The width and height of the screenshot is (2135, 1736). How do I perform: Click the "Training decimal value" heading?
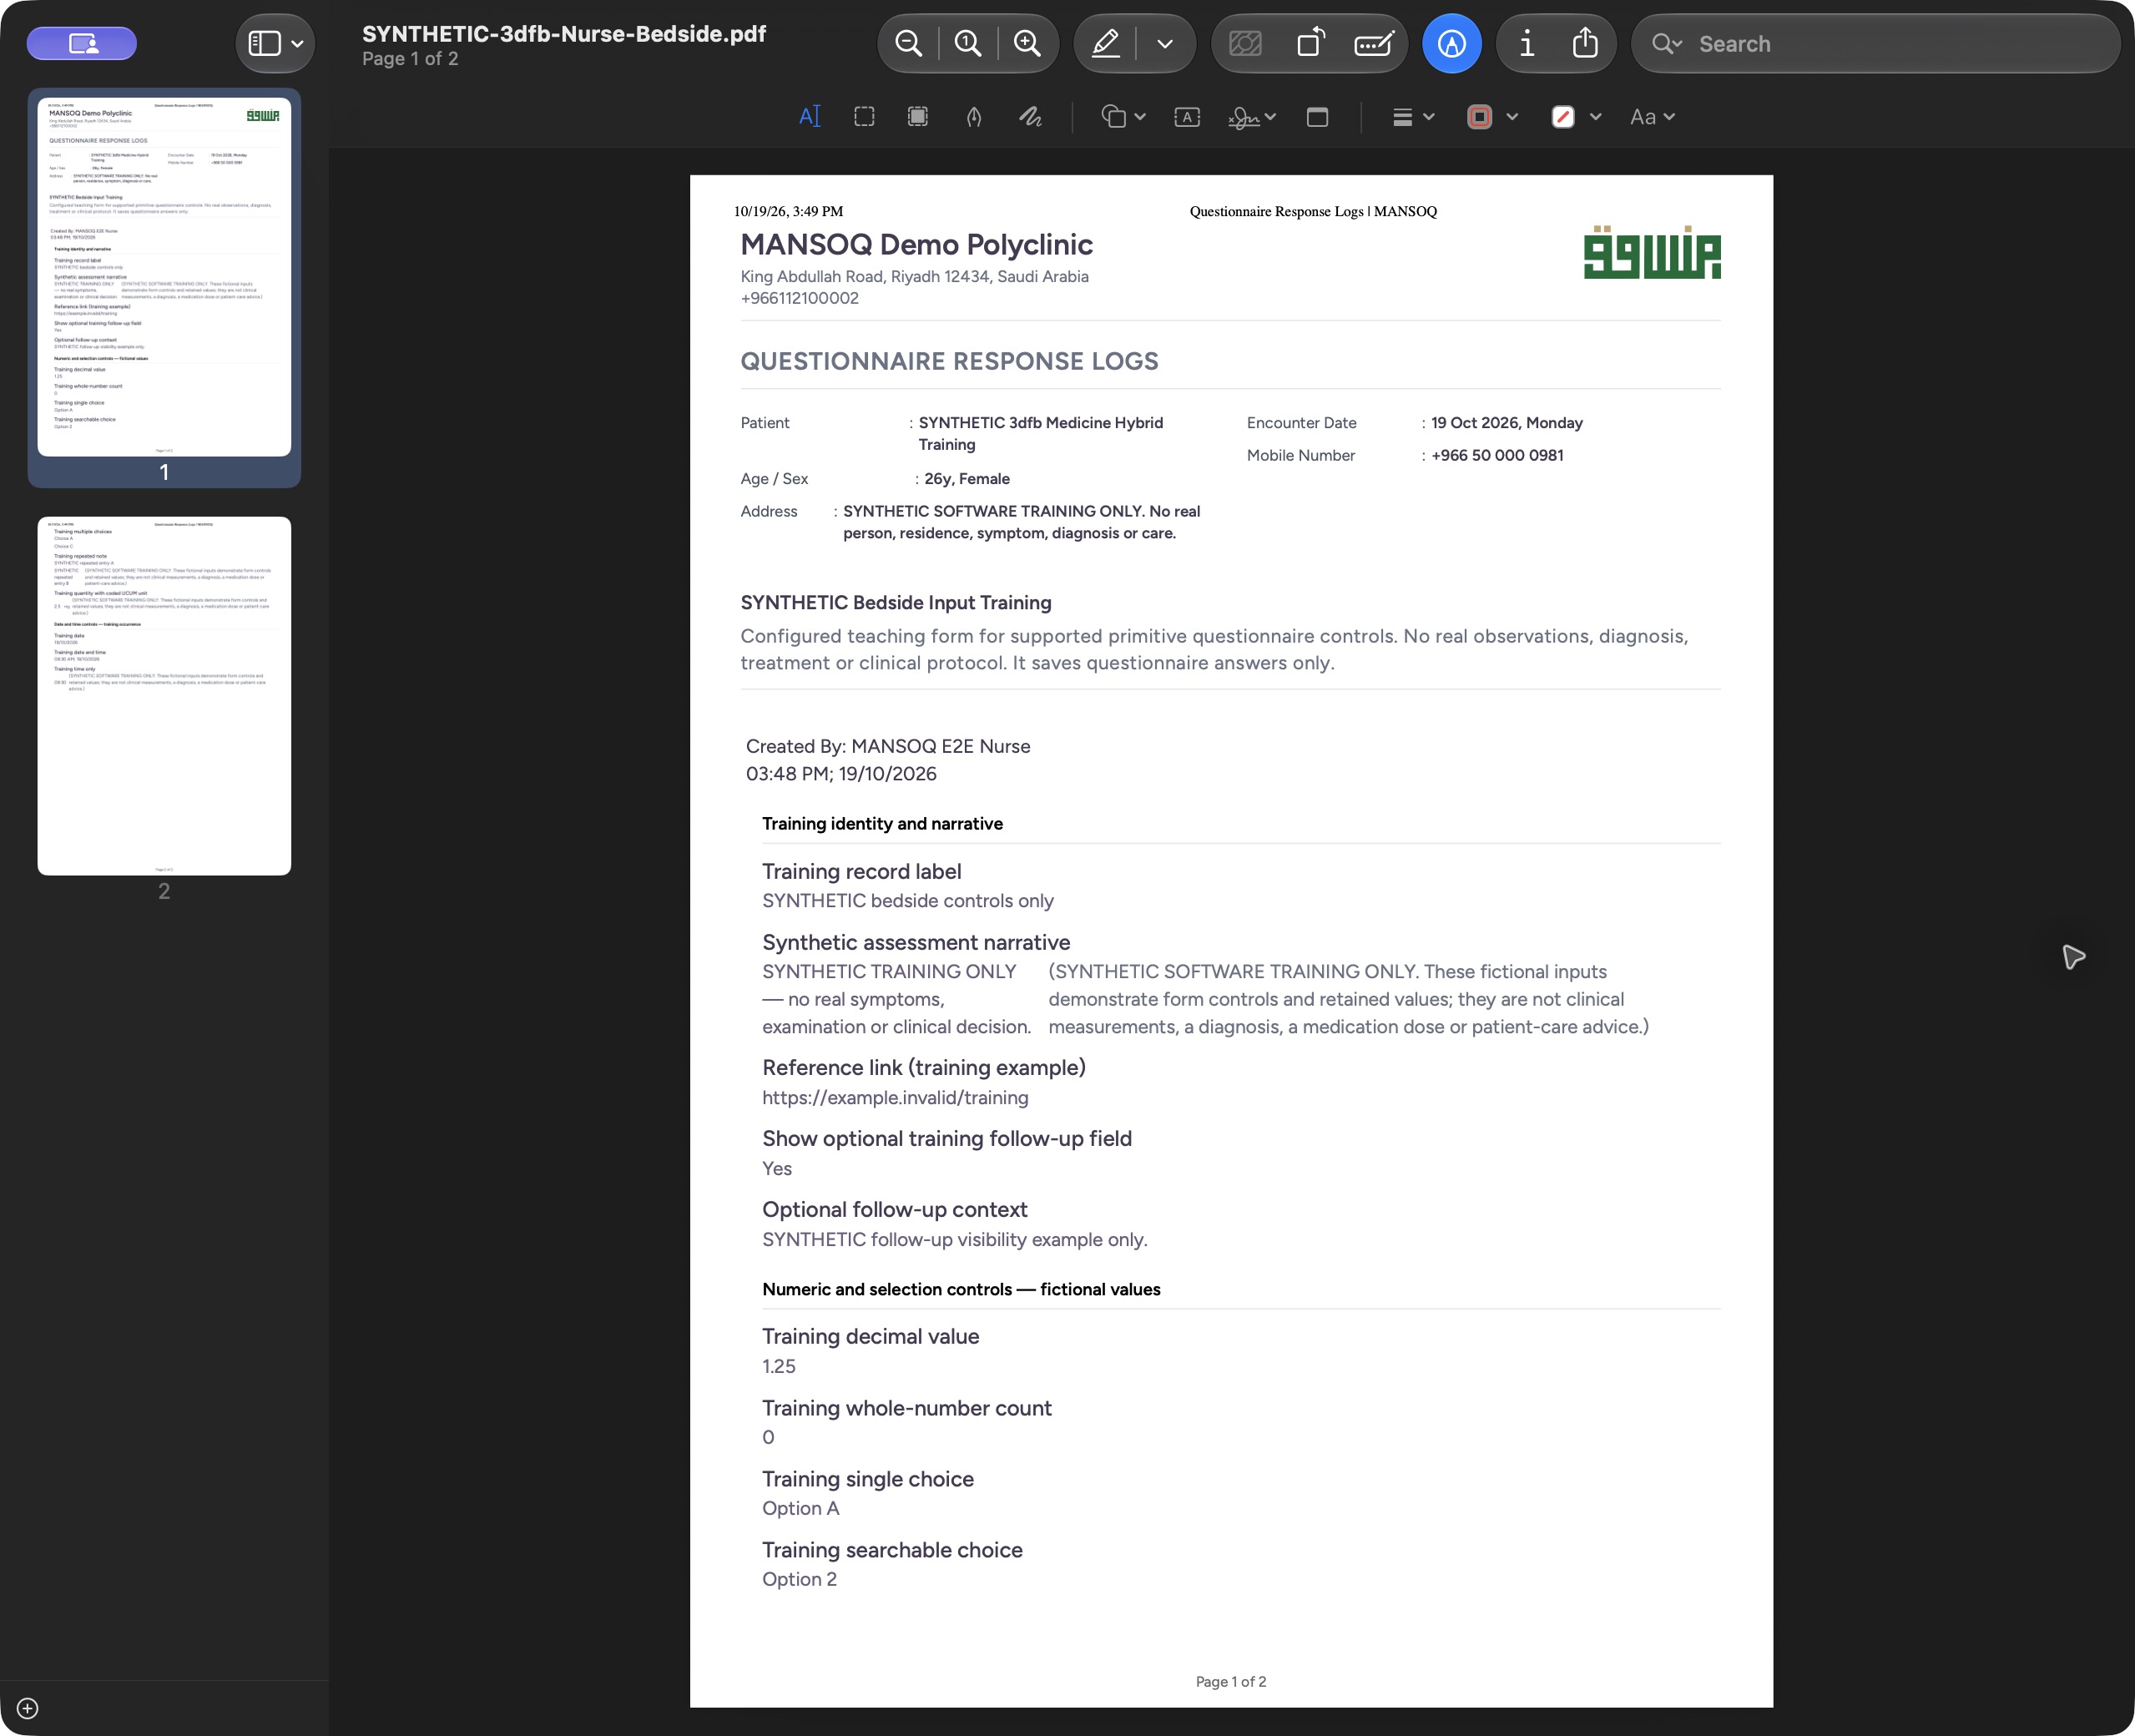[870, 1336]
